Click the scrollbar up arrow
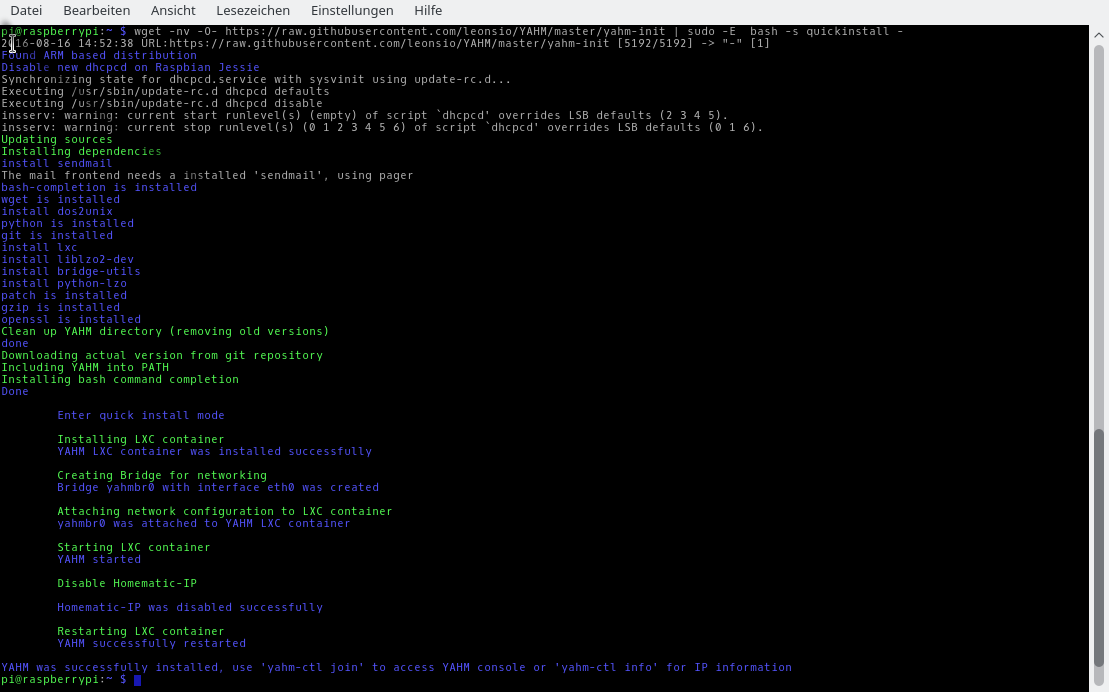The image size is (1109, 692). pos(1099,35)
